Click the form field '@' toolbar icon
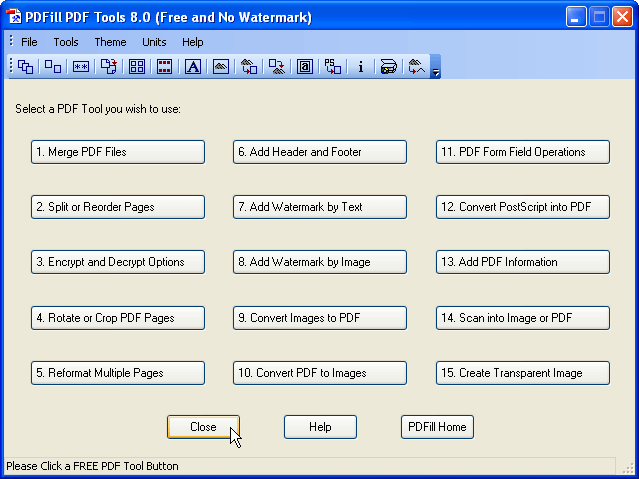This screenshot has width=639, height=479. pyautogui.click(x=305, y=67)
